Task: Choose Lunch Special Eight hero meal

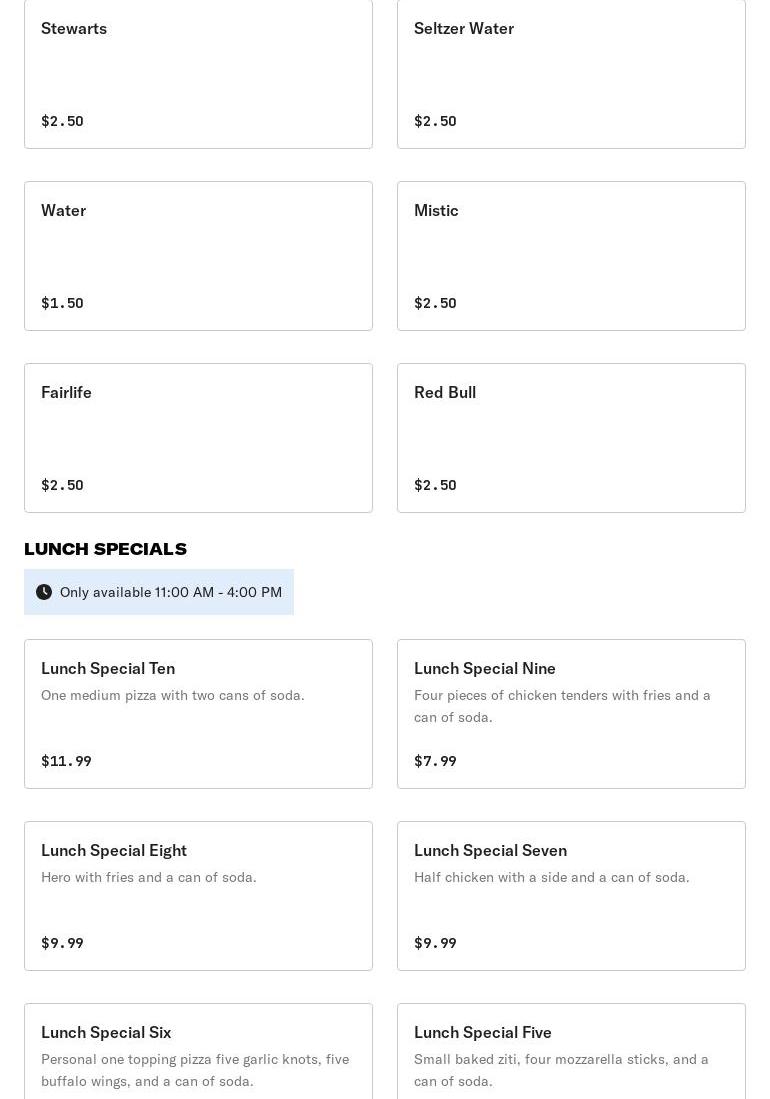Action: coord(198,896)
